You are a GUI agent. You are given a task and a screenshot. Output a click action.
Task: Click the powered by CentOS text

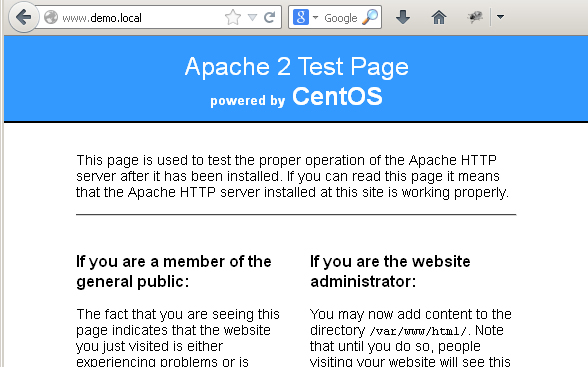pyautogui.click(x=296, y=97)
